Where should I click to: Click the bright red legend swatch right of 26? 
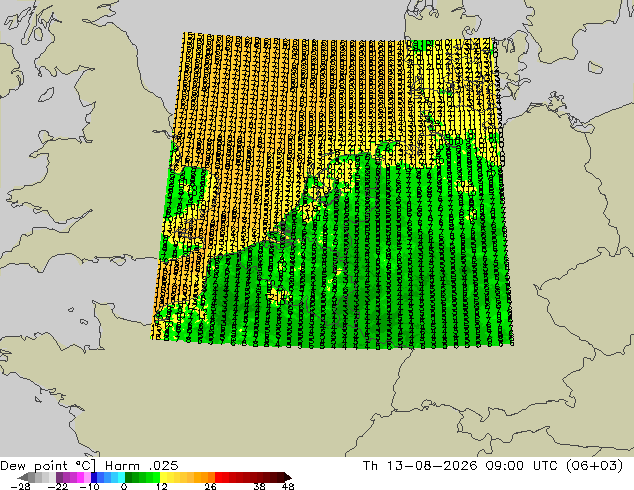point(218,477)
